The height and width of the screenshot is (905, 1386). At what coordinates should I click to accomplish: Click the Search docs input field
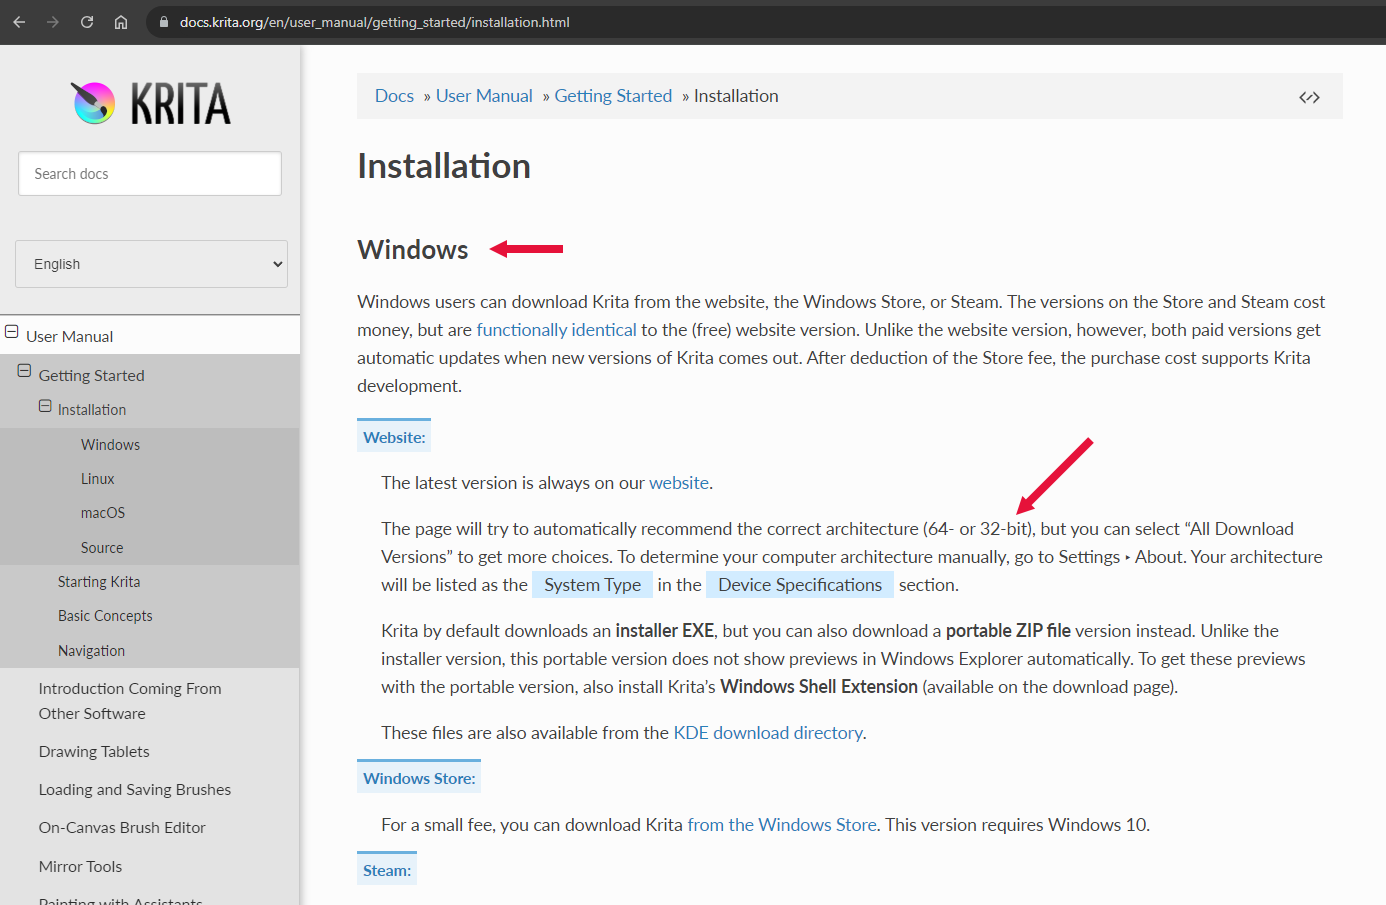point(150,174)
